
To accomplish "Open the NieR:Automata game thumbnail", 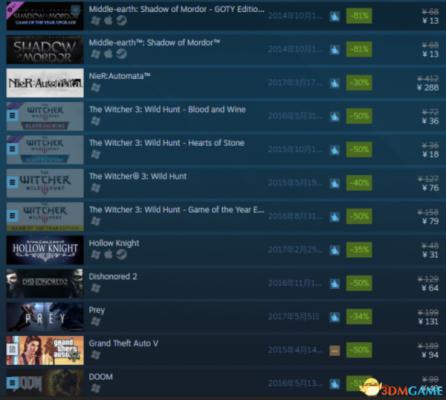I will coord(45,83).
